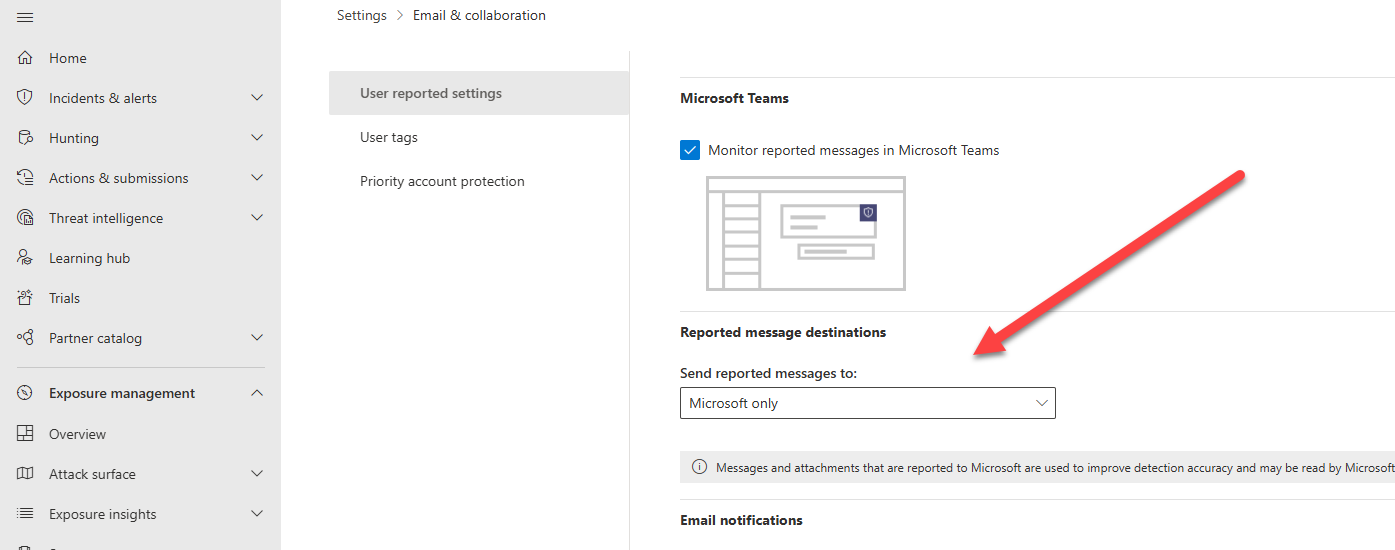Screen dimensions: 1395x550
Task: Click Settings breadcrumb link
Action: 362,15
